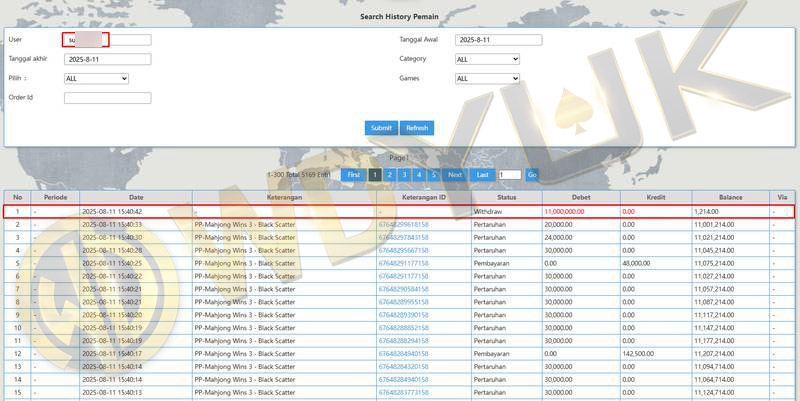The image size is (800, 401).
Task: Click the Balance column header
Action: point(731,197)
